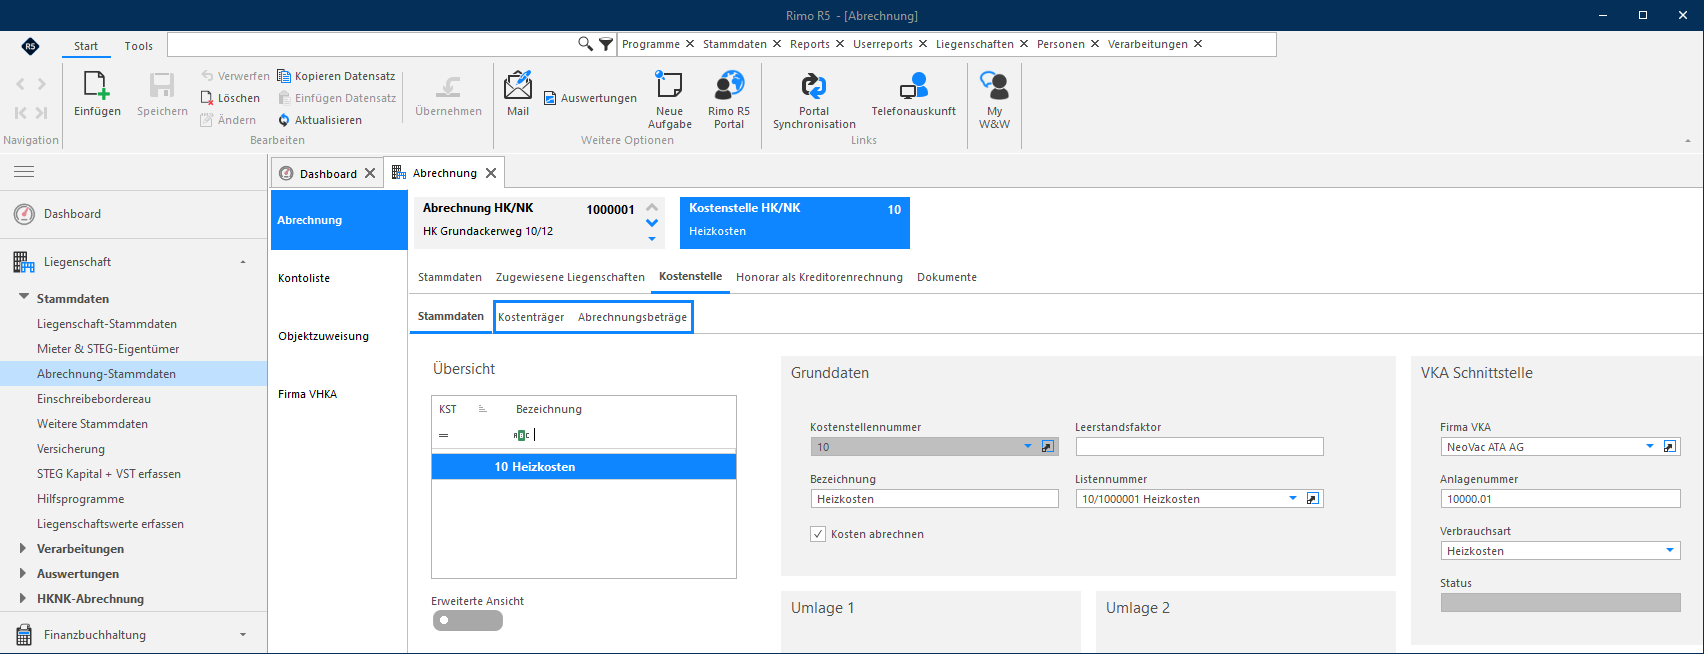
Task: Open lookup button next to Kostenstellennummer
Action: pos(1048,447)
